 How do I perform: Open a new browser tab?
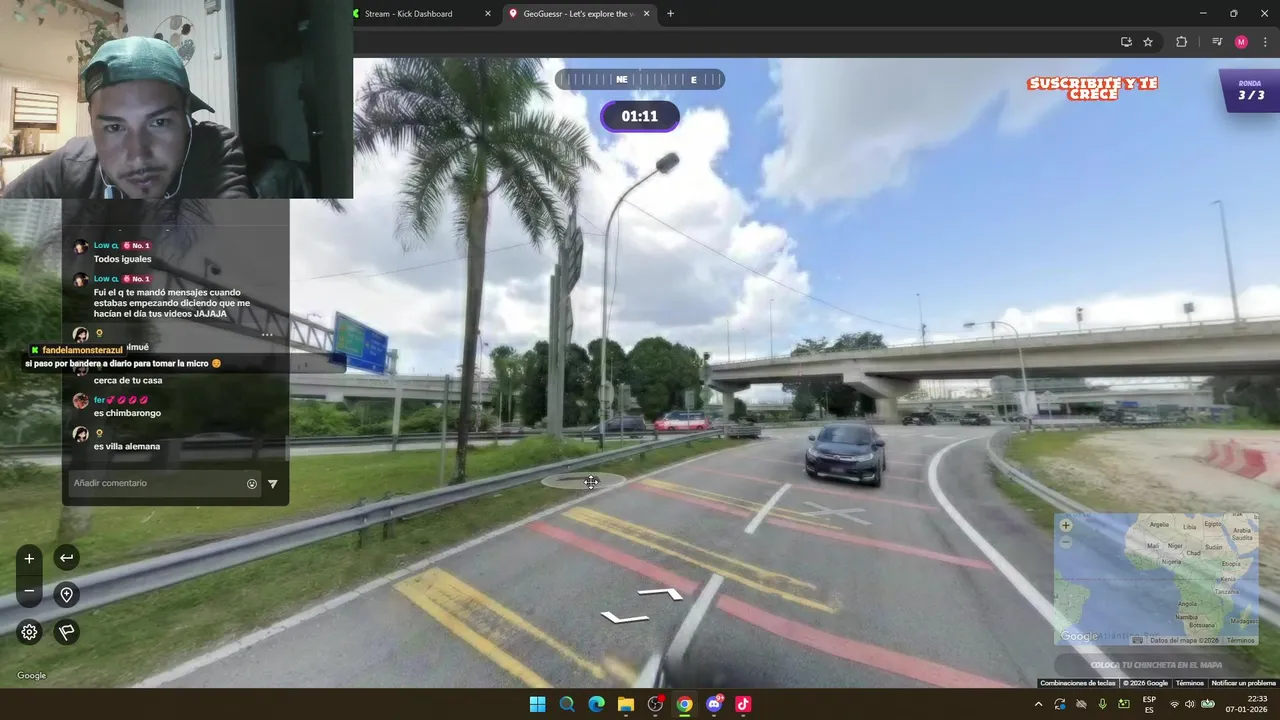[670, 14]
